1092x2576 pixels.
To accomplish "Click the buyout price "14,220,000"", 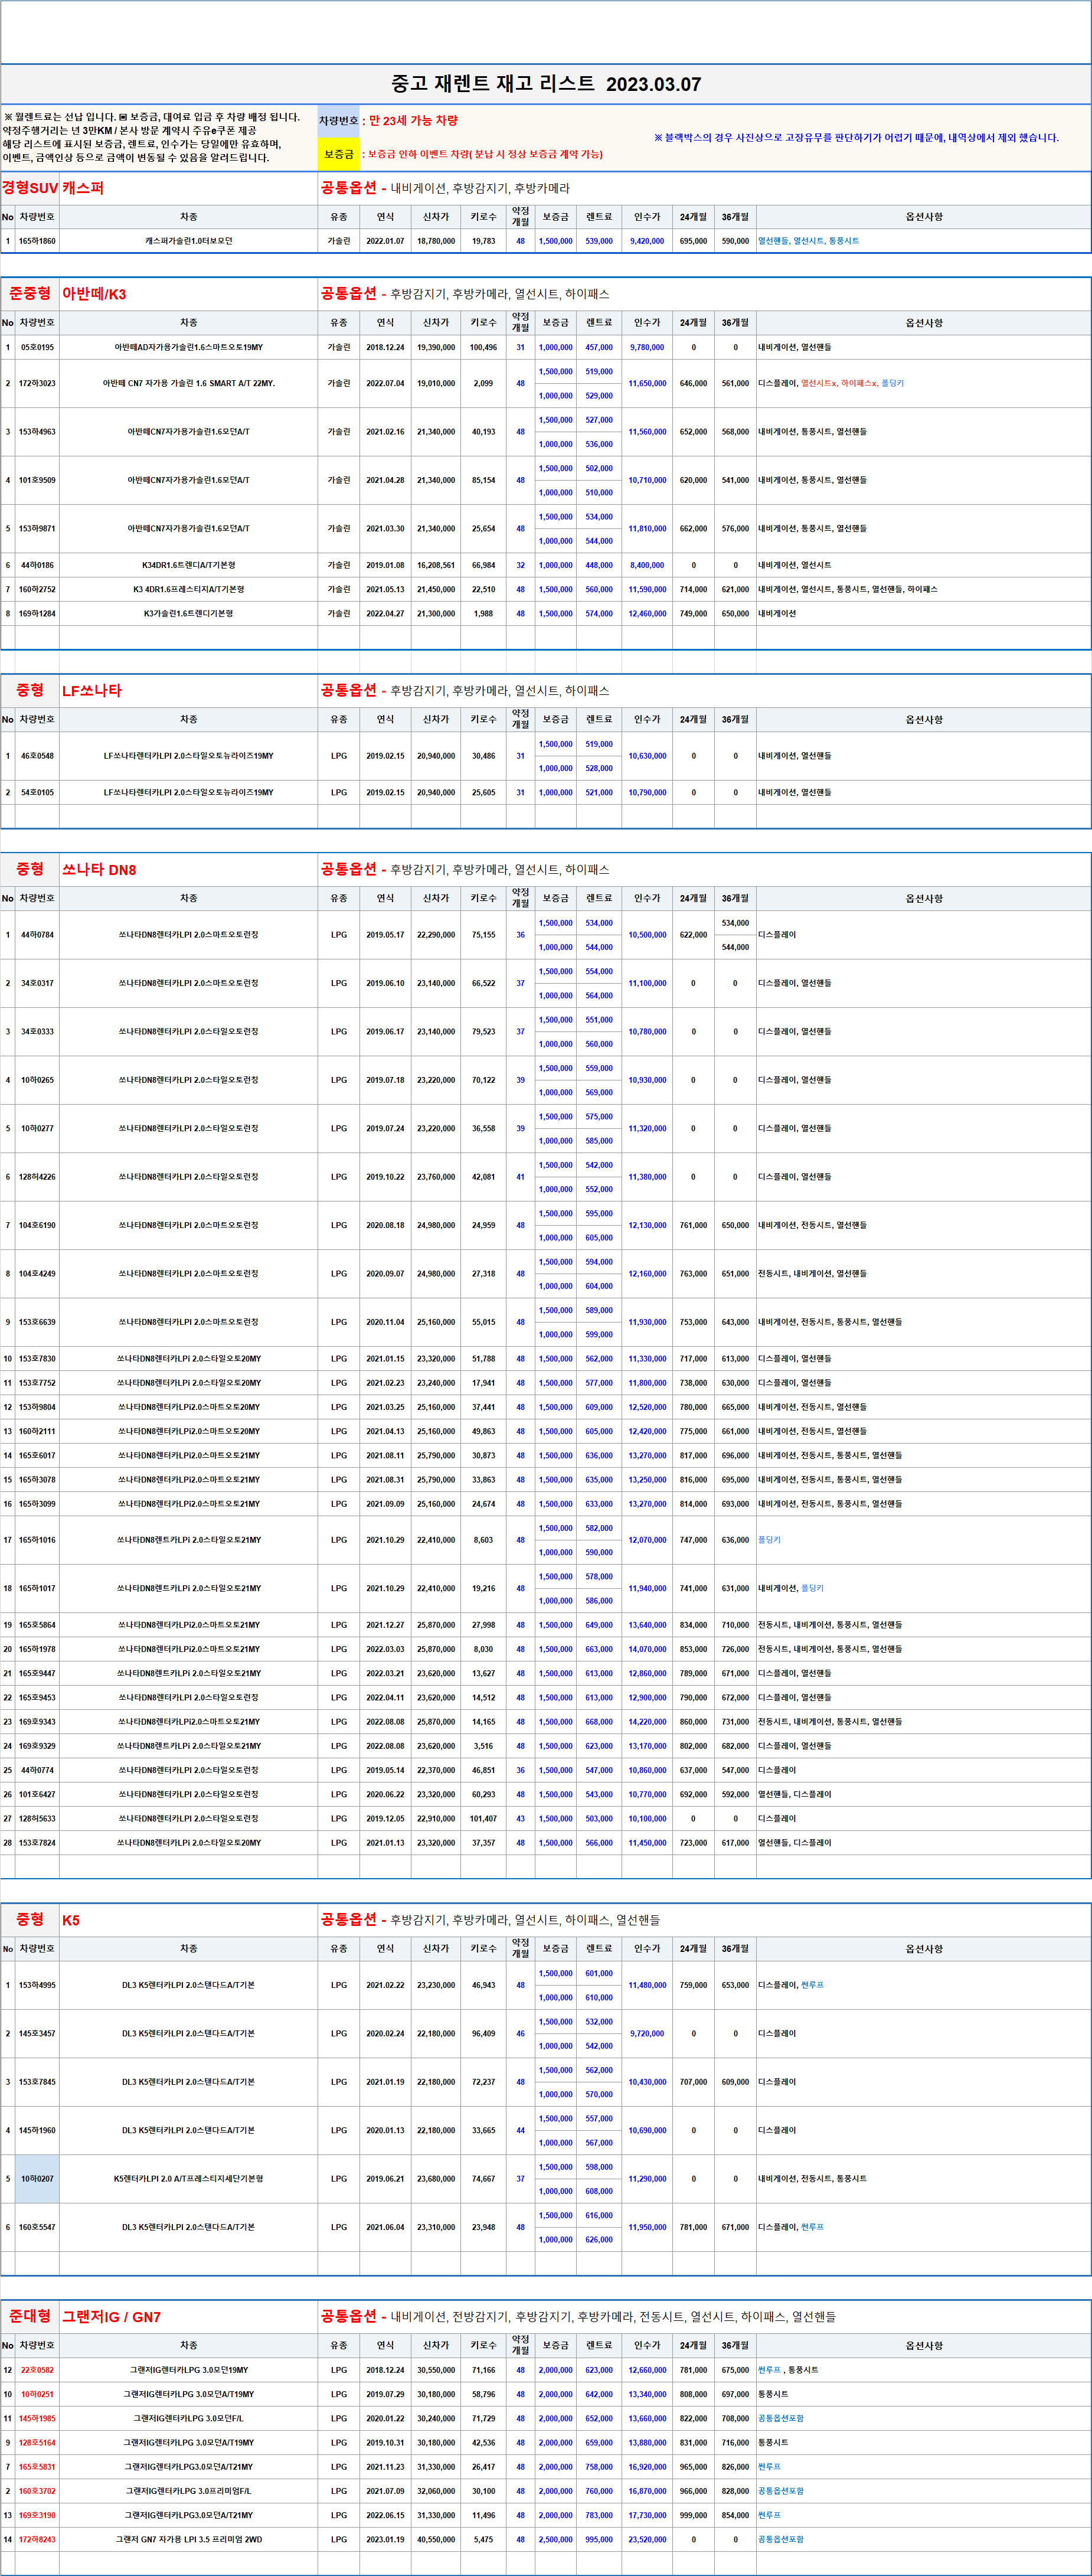I will click(x=647, y=1722).
